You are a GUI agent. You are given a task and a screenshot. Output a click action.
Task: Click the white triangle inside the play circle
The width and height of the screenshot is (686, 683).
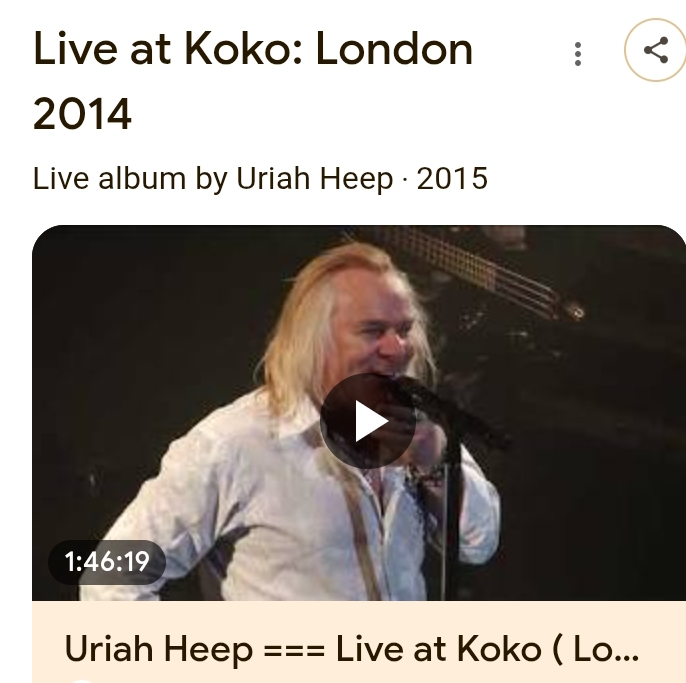pos(371,421)
